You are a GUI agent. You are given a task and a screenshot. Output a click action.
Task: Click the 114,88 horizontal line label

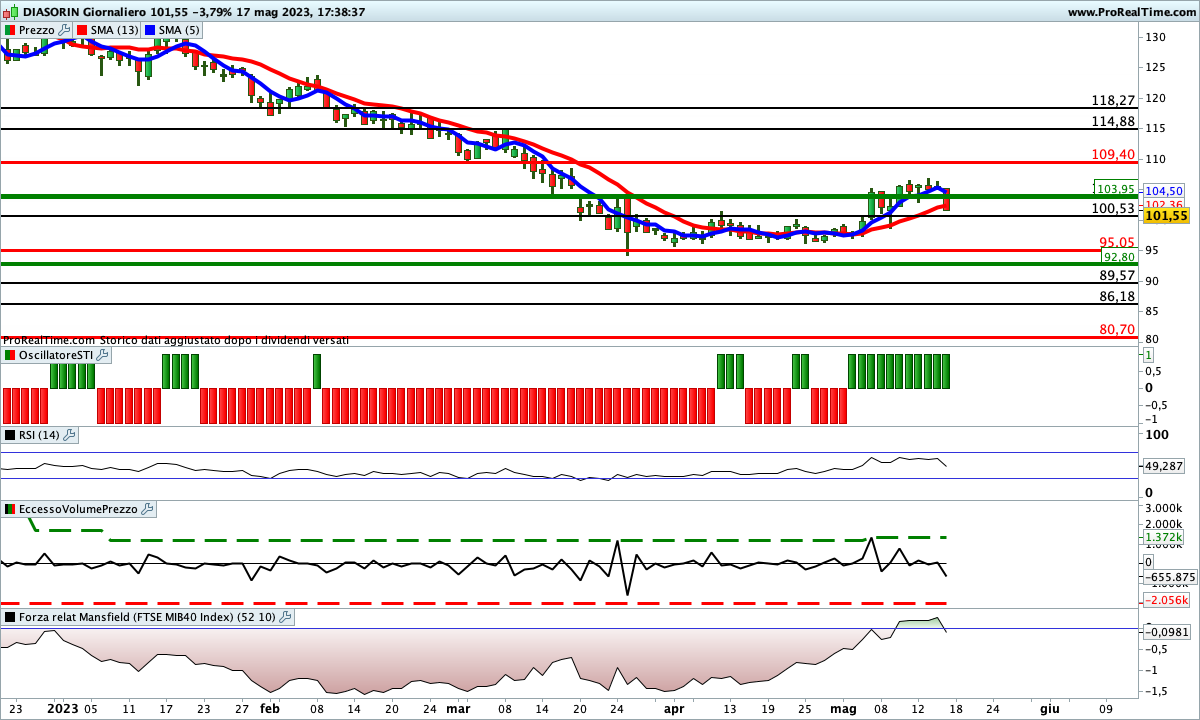(x=1114, y=121)
